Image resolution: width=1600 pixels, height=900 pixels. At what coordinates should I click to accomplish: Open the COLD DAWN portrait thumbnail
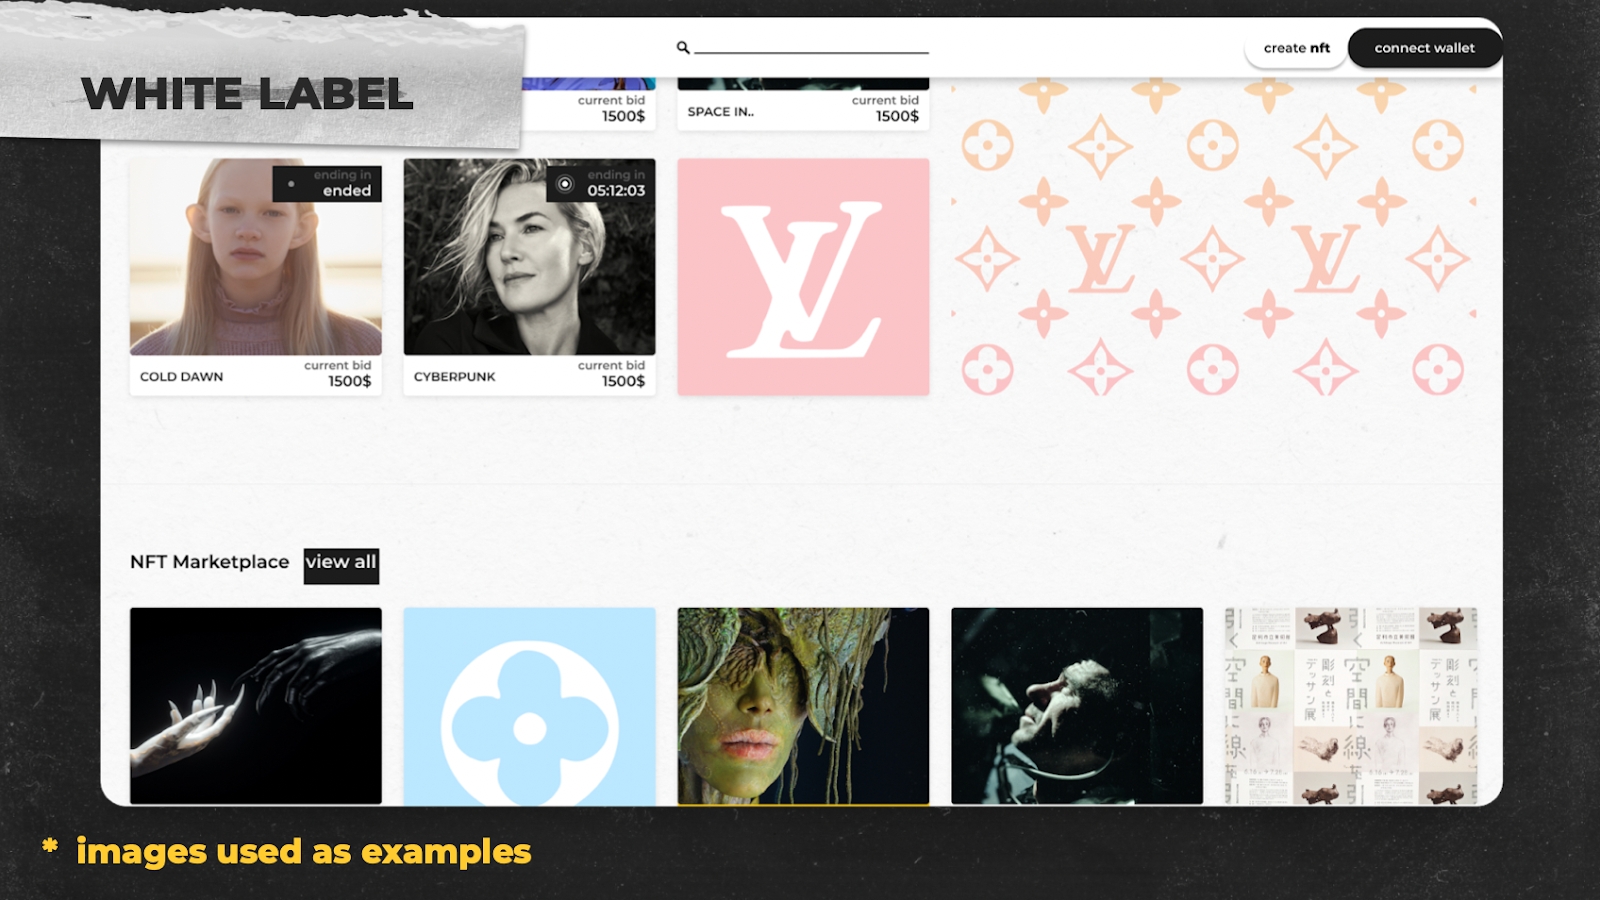point(256,257)
